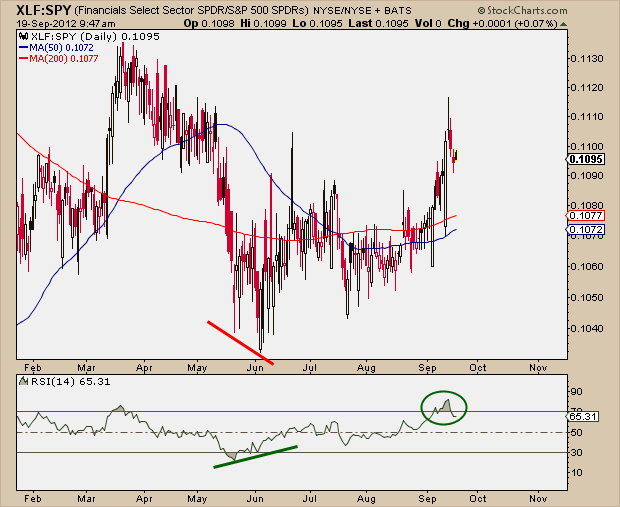Viewport: 620px width, 507px height.
Task: Click the 65.31 RSI value axis label
Action: 583,416
